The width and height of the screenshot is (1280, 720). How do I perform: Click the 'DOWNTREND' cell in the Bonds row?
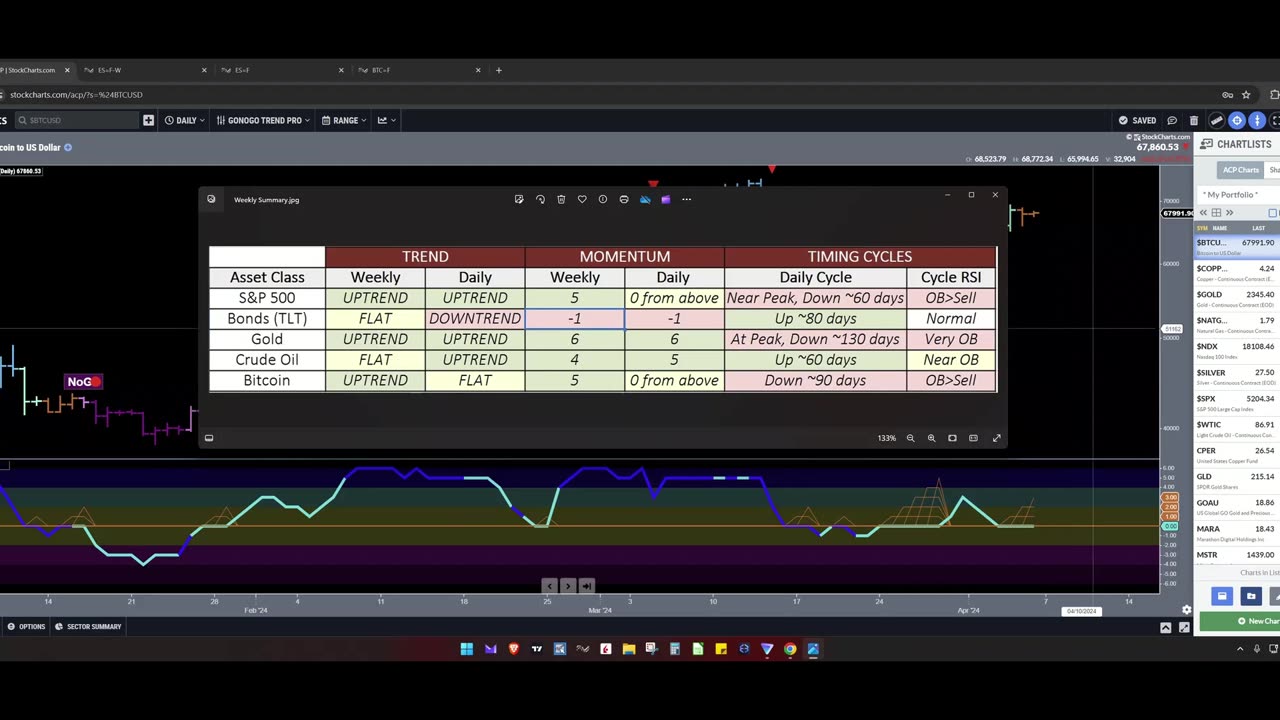coord(475,319)
